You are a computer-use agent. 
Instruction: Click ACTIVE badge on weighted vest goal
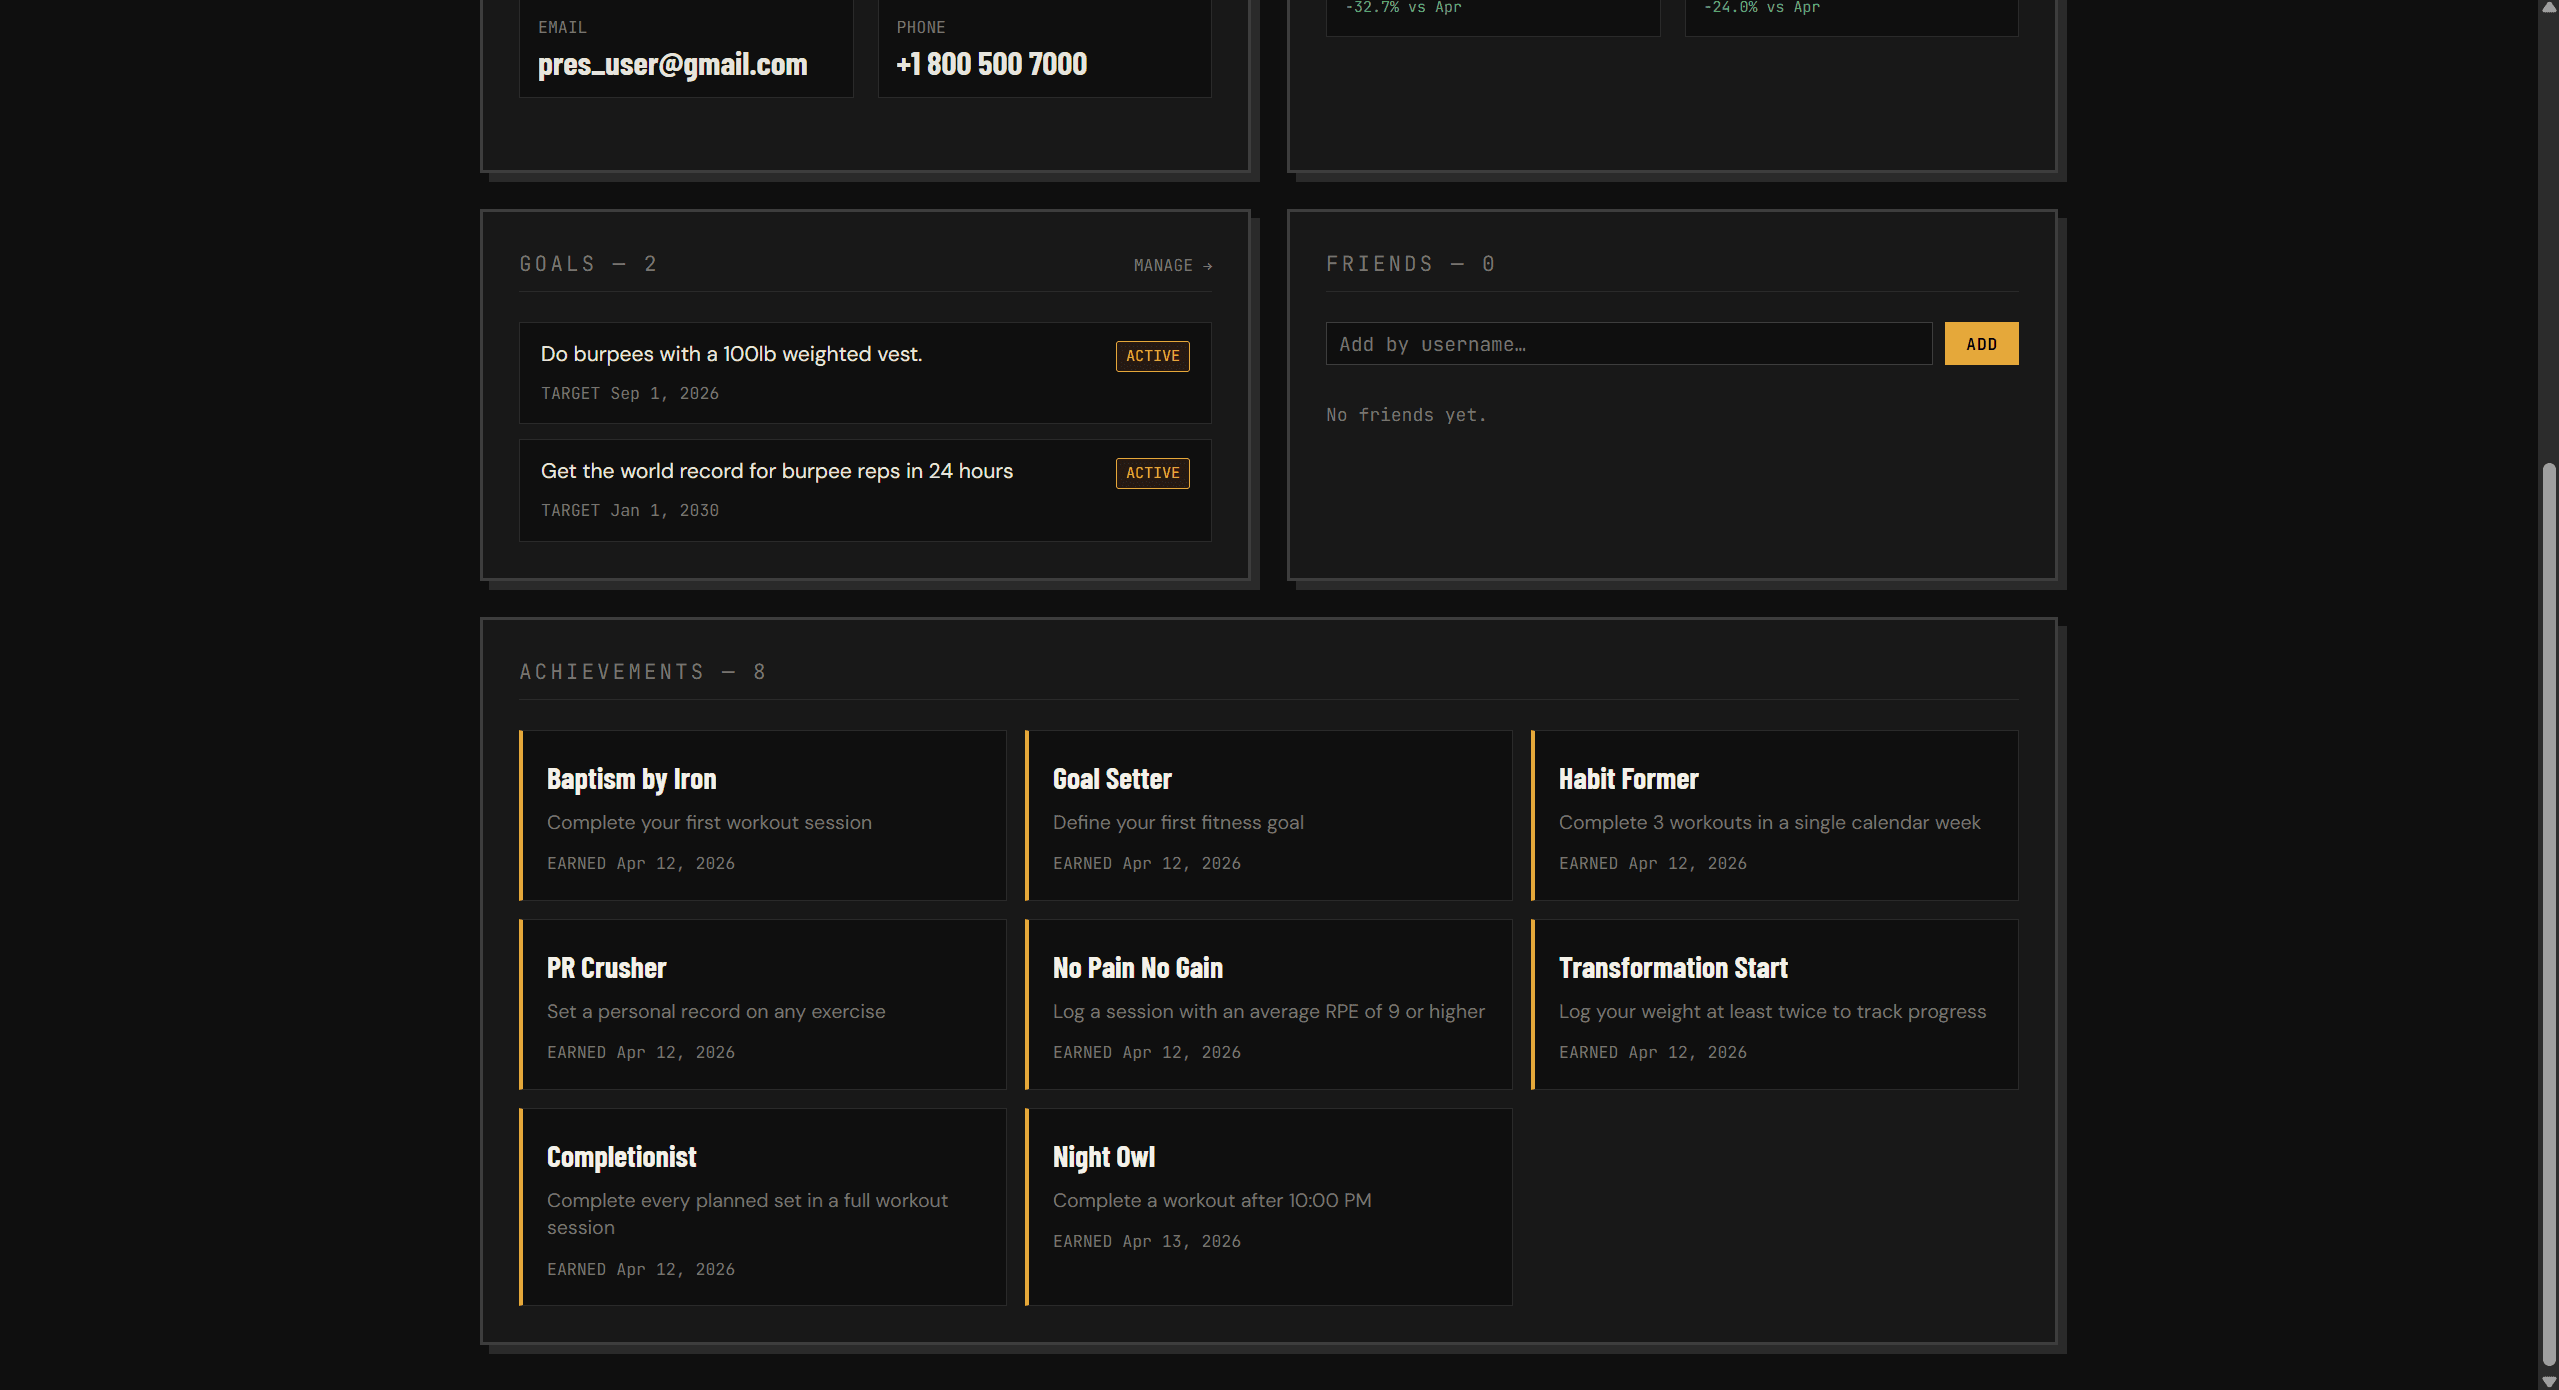click(1152, 356)
